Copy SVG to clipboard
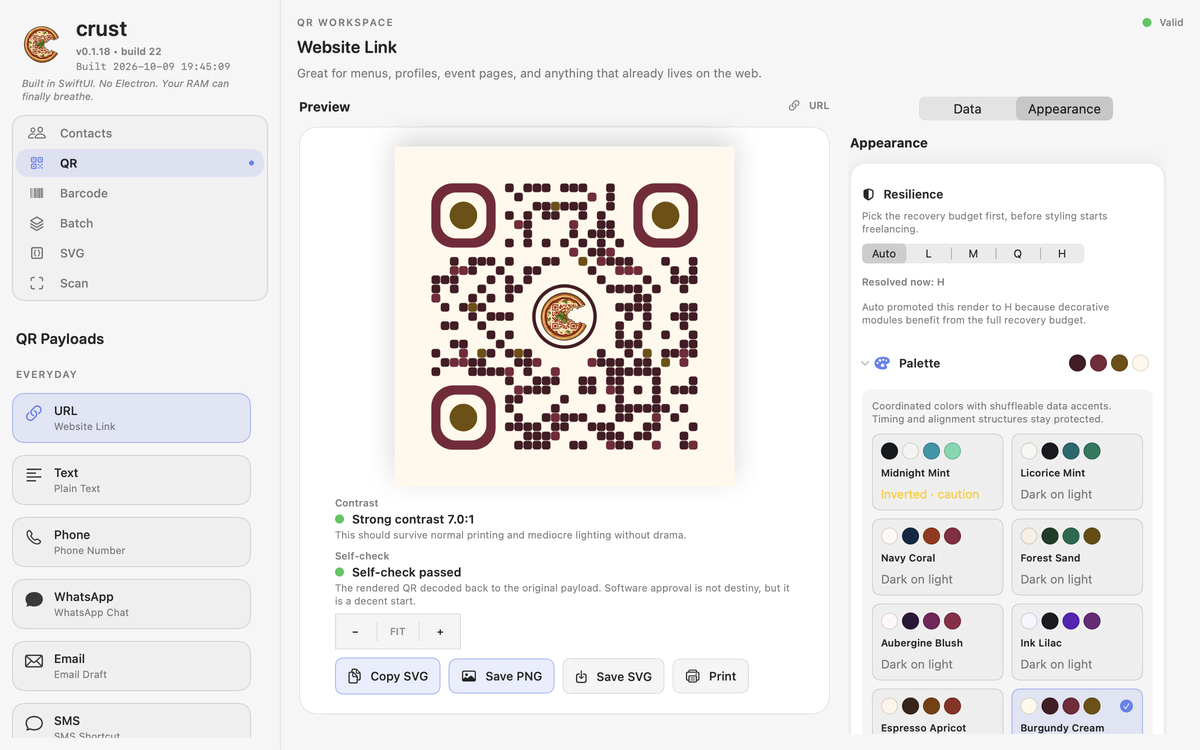1200x750 pixels. click(x=387, y=676)
